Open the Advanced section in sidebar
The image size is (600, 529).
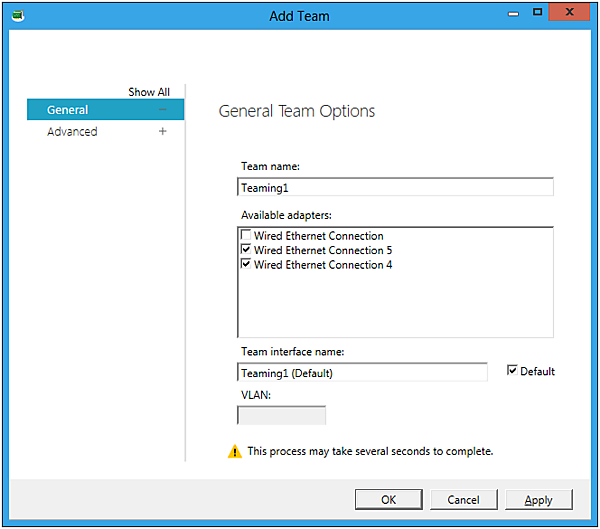[72, 132]
